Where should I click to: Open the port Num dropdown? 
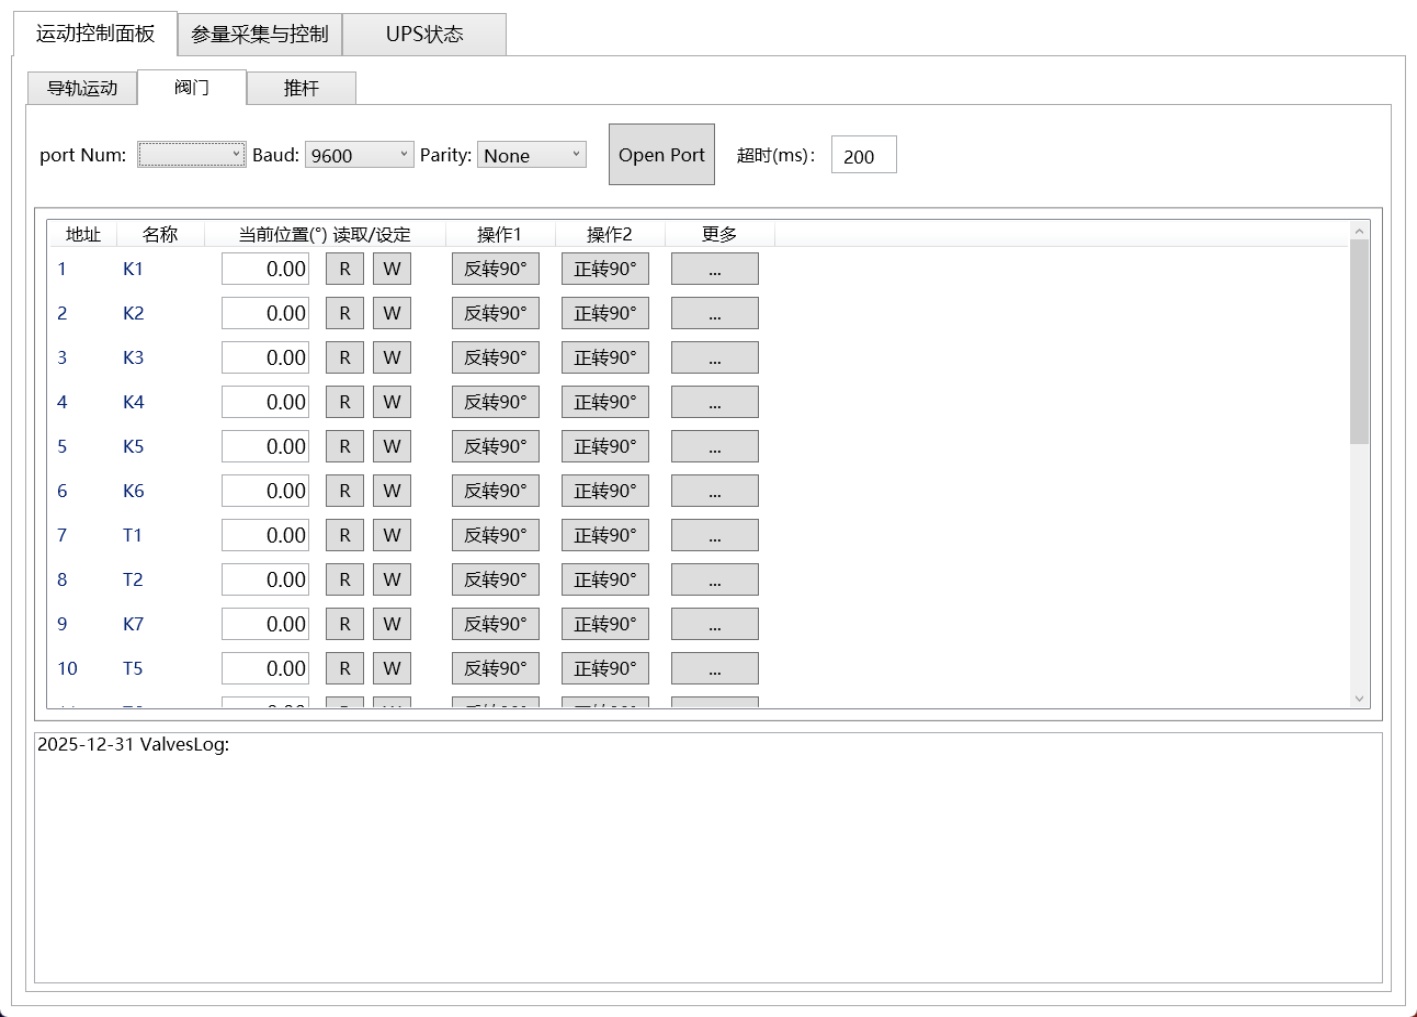pos(192,155)
